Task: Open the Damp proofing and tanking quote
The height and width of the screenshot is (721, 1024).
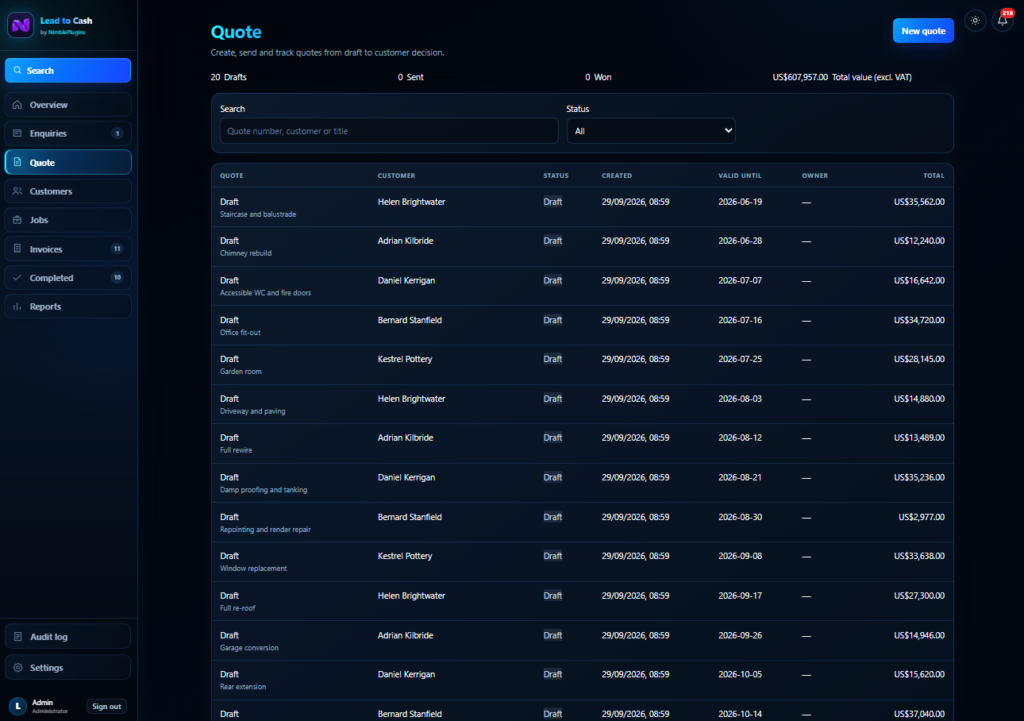Action: tap(582, 483)
